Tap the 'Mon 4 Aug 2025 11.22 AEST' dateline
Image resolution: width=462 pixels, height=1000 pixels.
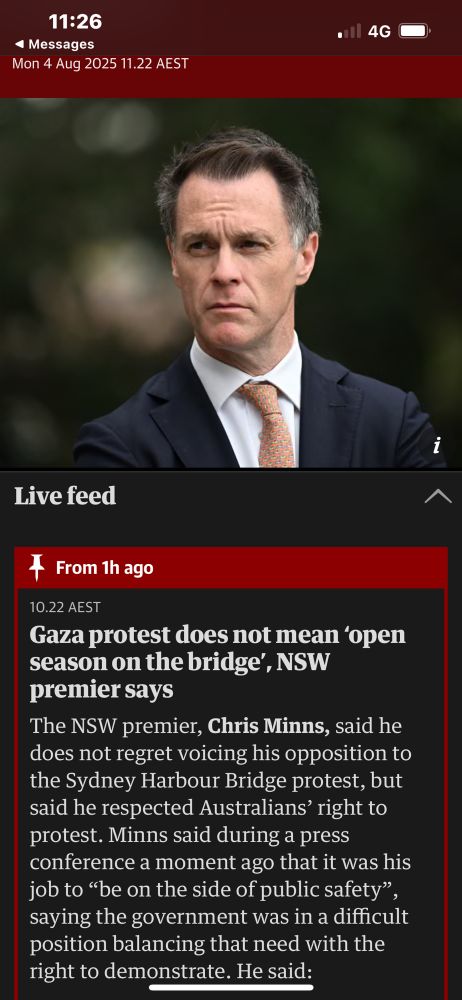100,64
